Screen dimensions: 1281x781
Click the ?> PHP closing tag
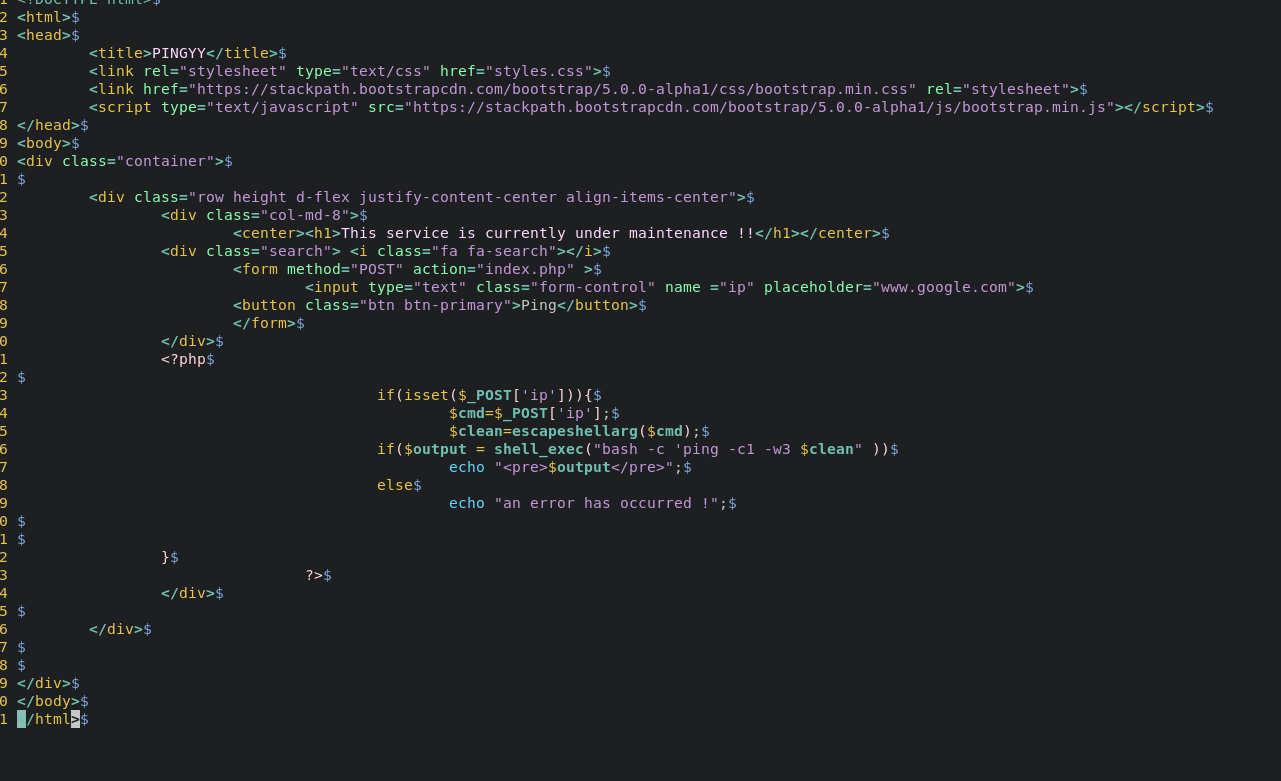pos(314,575)
